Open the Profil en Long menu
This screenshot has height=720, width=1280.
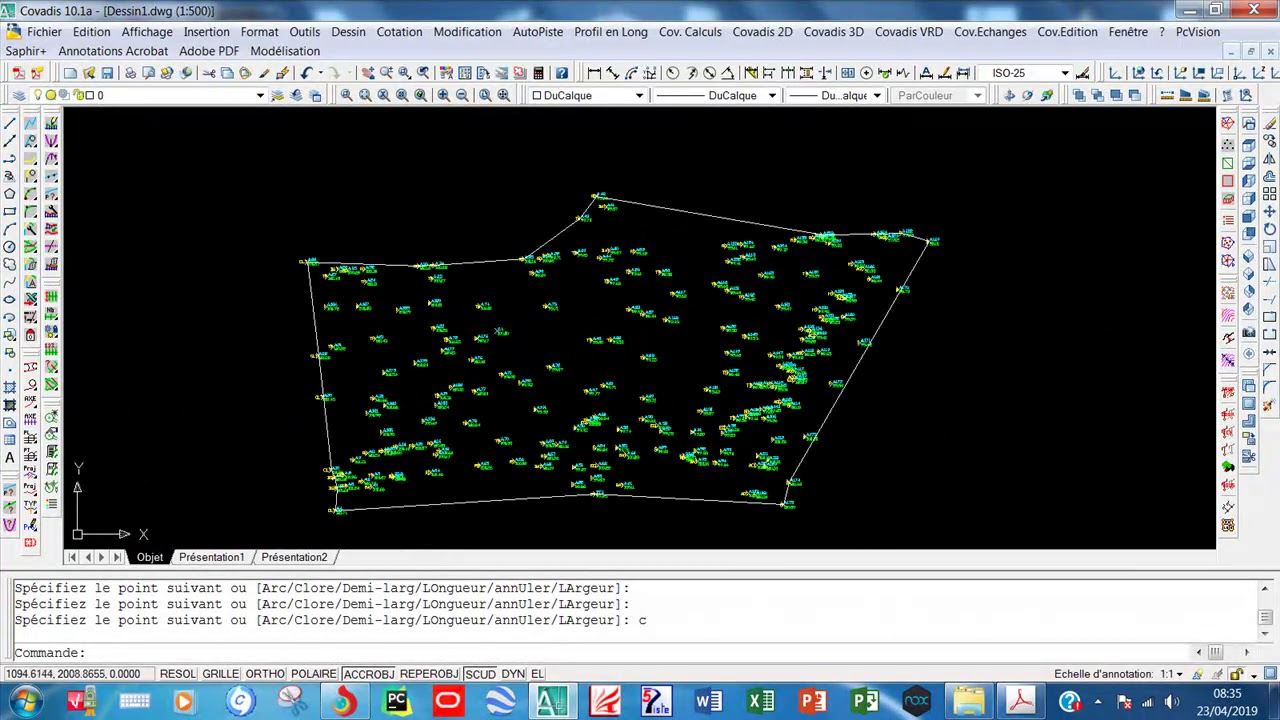(610, 32)
